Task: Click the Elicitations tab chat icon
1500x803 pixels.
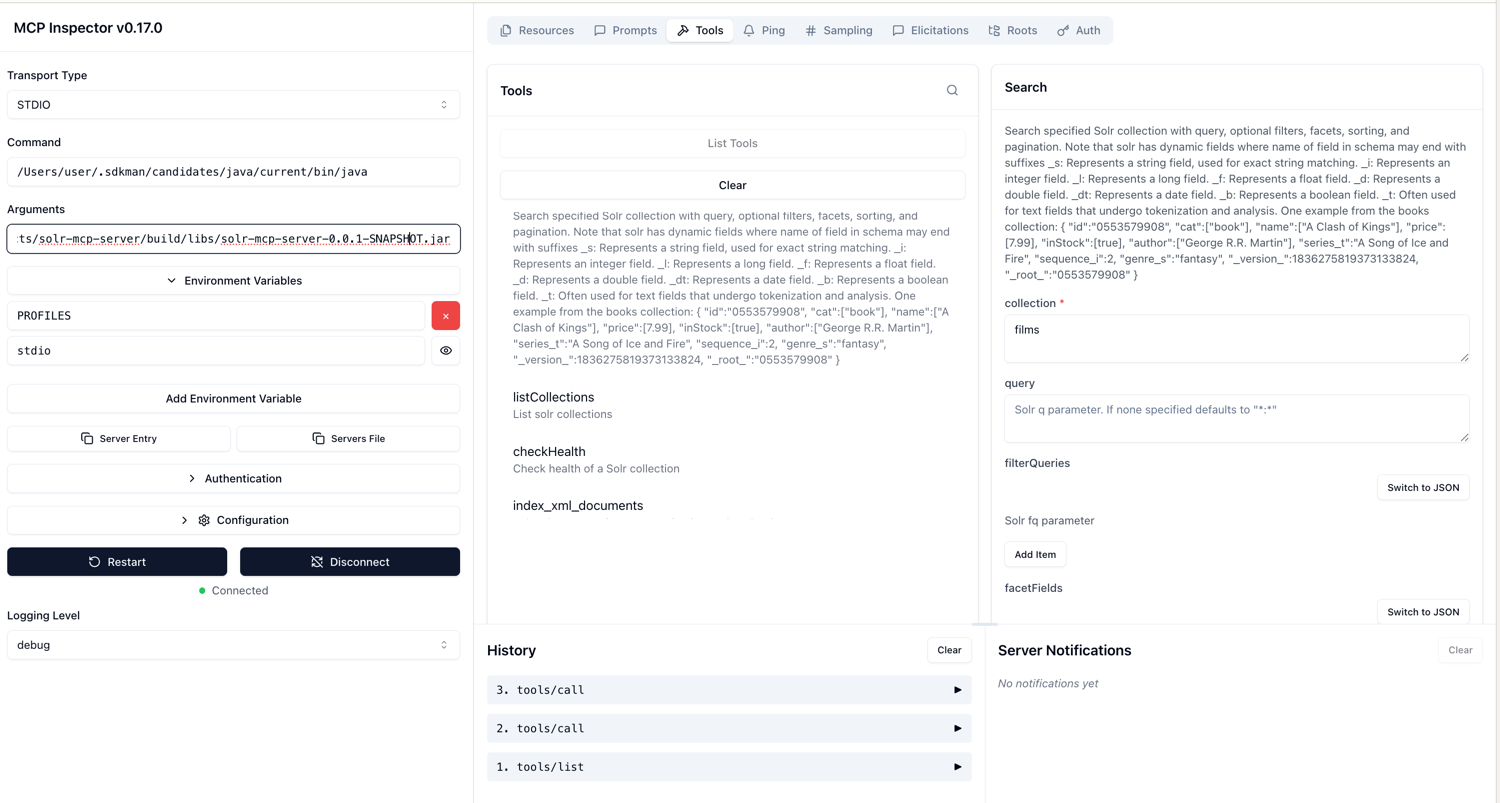Action: [898, 31]
